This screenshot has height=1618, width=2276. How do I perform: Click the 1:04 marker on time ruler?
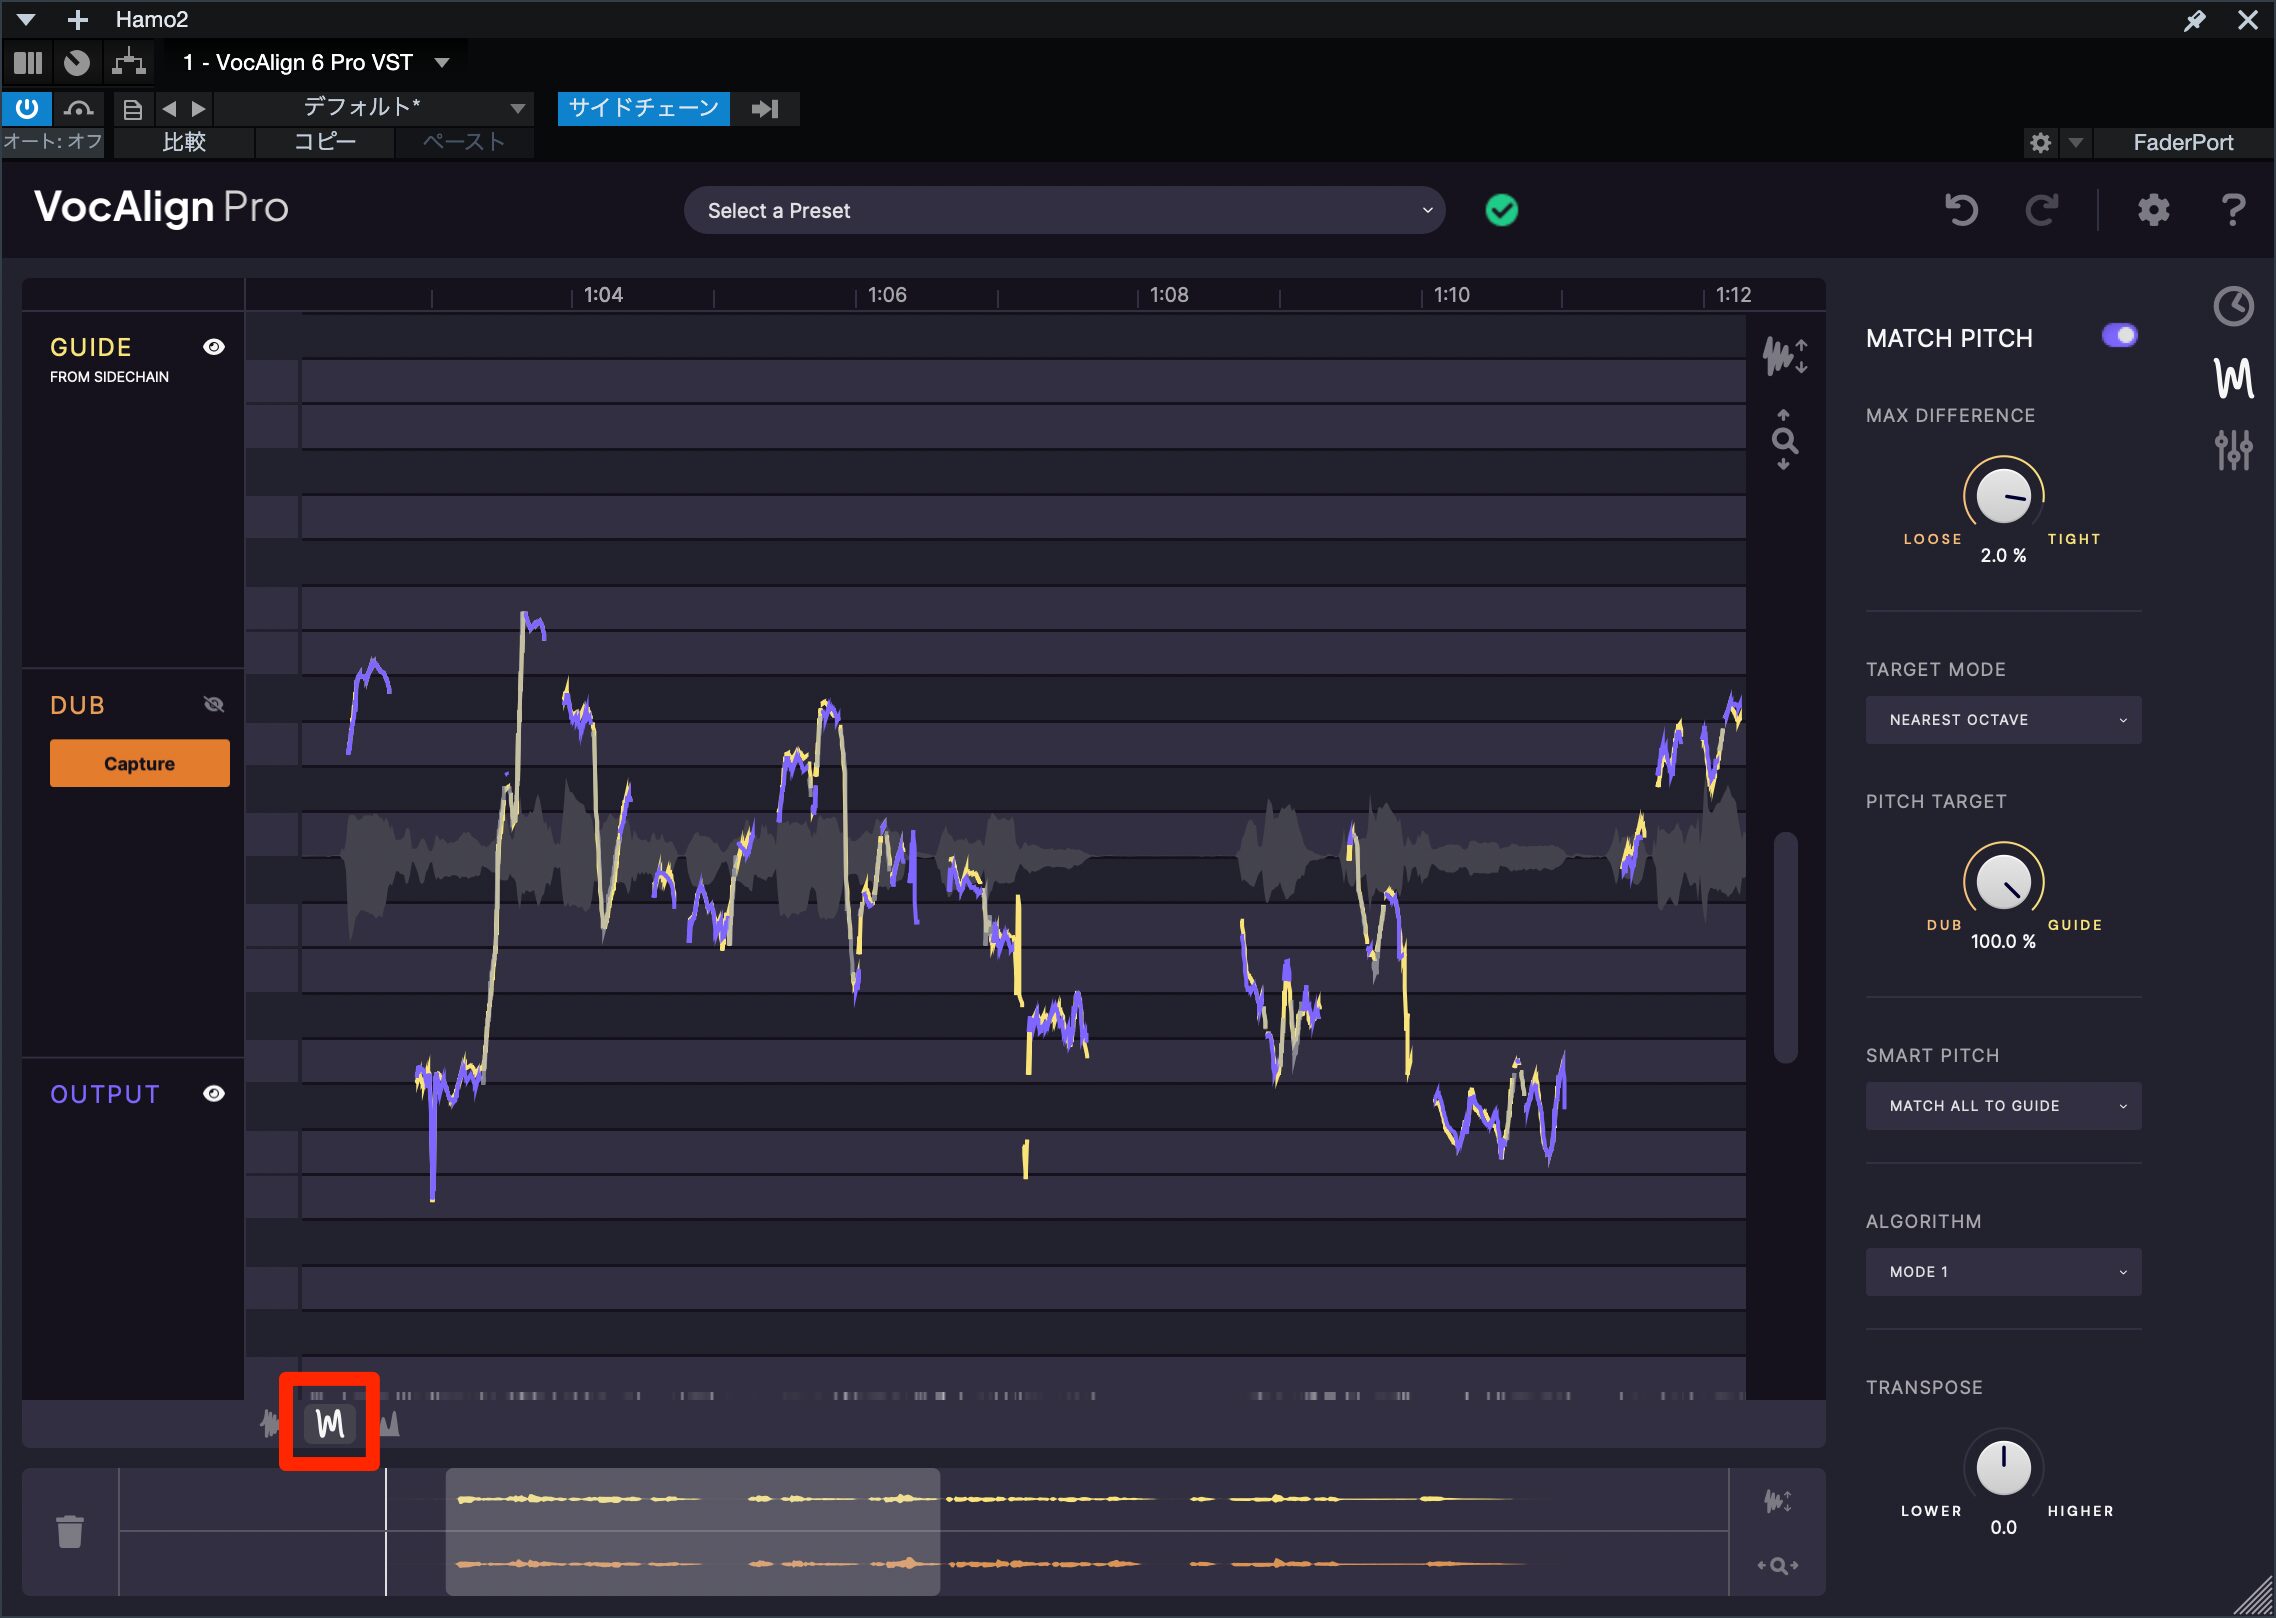[x=603, y=295]
